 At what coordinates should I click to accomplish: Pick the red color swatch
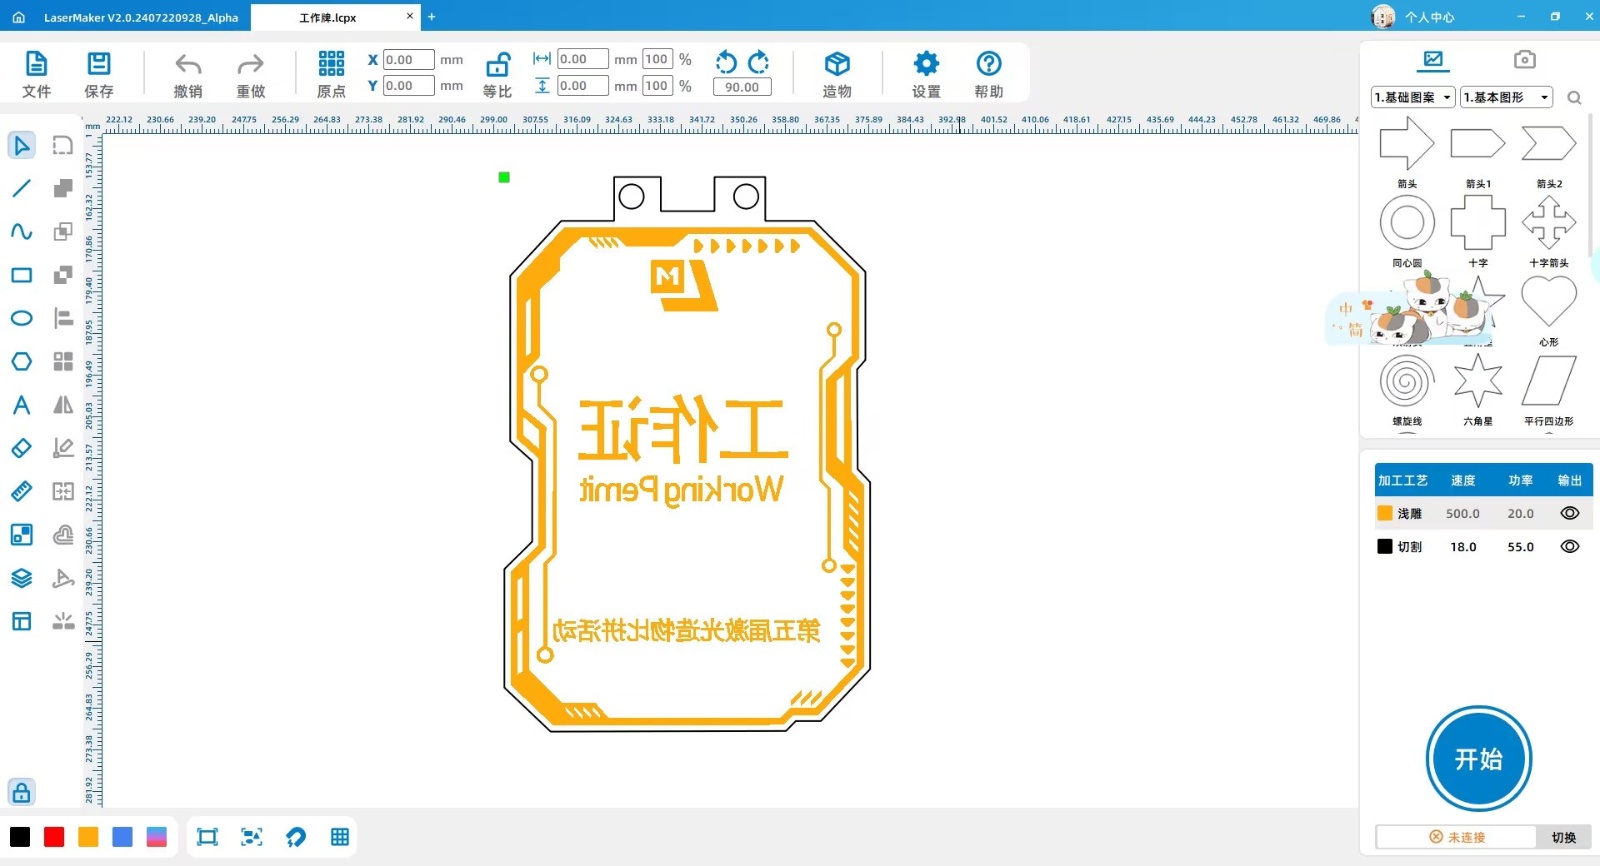54,837
